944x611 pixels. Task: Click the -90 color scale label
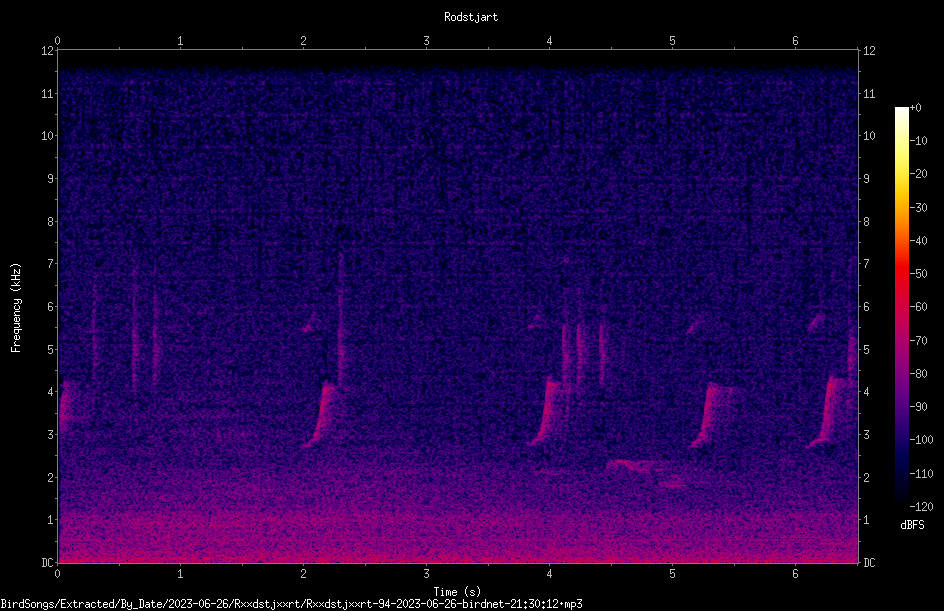click(918, 407)
